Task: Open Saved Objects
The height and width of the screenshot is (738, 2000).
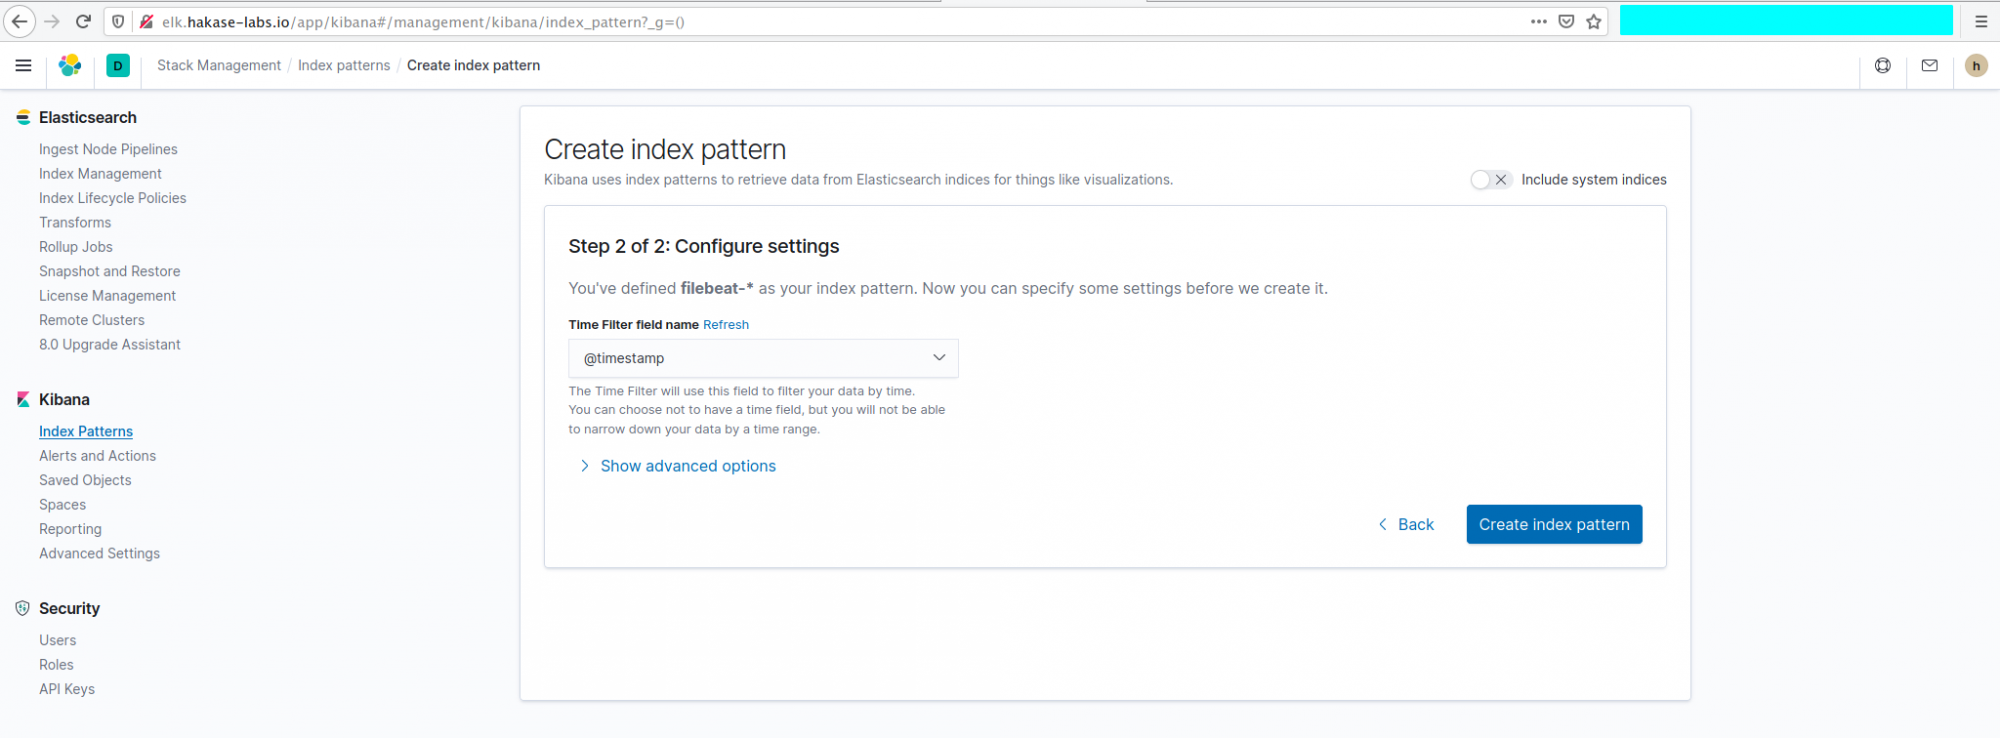Action: (x=85, y=480)
